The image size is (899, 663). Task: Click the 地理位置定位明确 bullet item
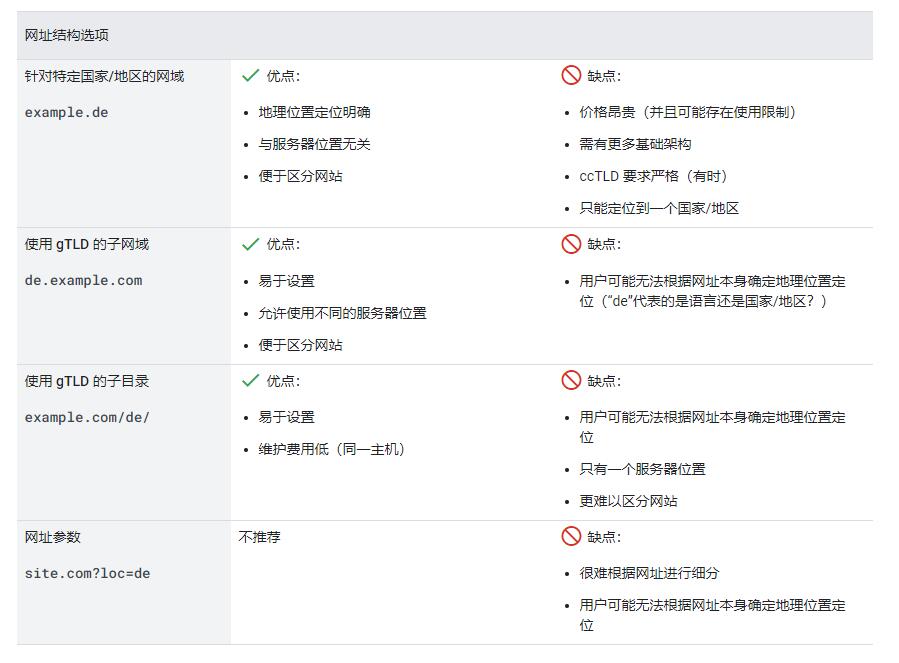pyautogui.click(x=314, y=112)
